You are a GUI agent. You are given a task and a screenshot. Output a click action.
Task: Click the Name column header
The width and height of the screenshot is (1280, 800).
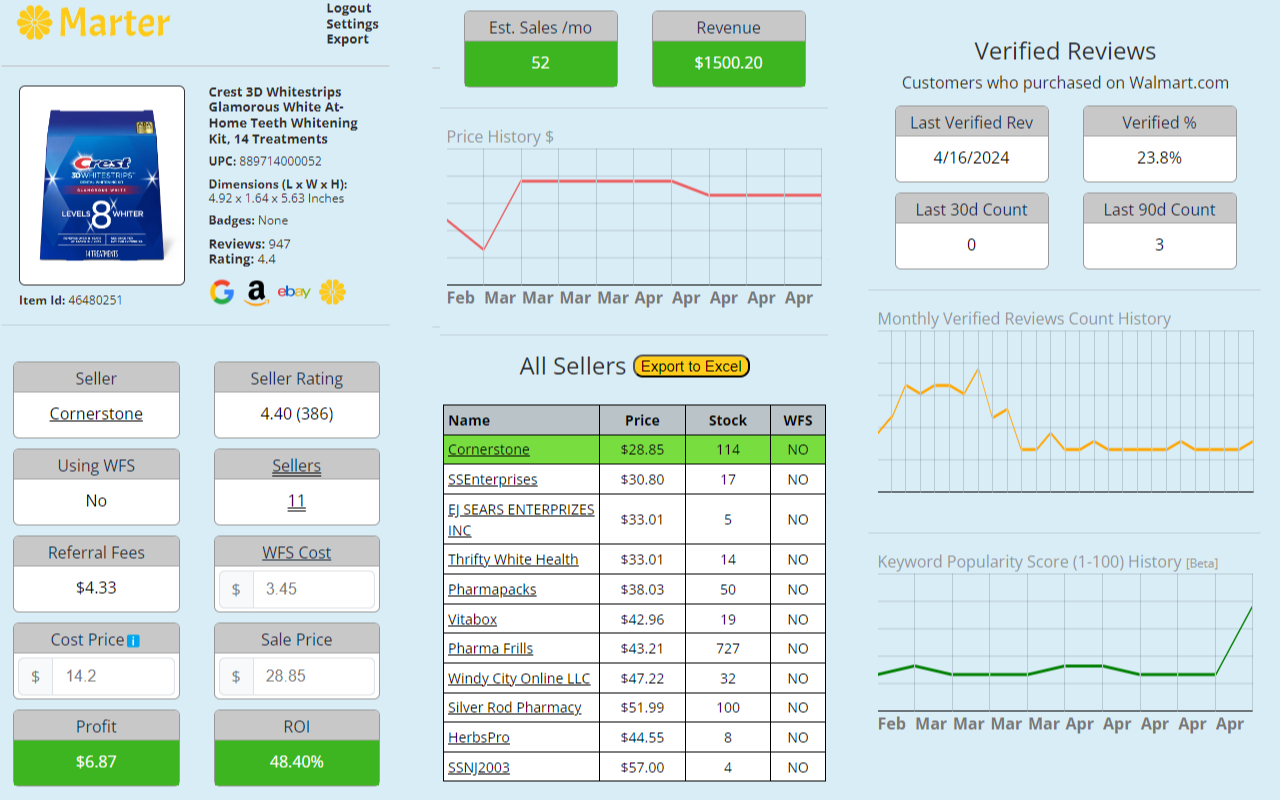[x=522, y=421]
